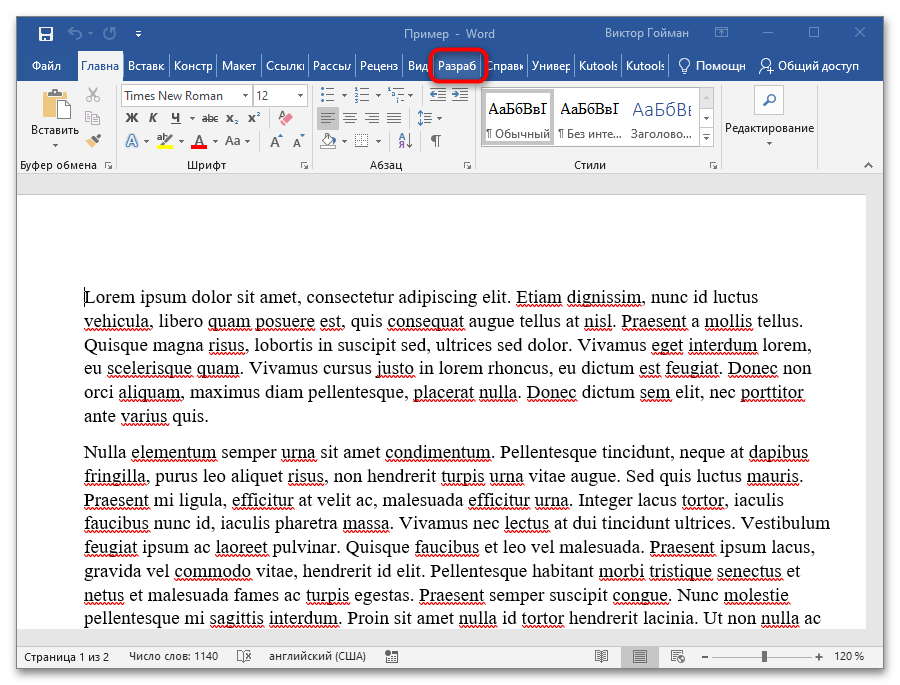Click the Общий доступ share button
900x685 pixels.
point(809,67)
